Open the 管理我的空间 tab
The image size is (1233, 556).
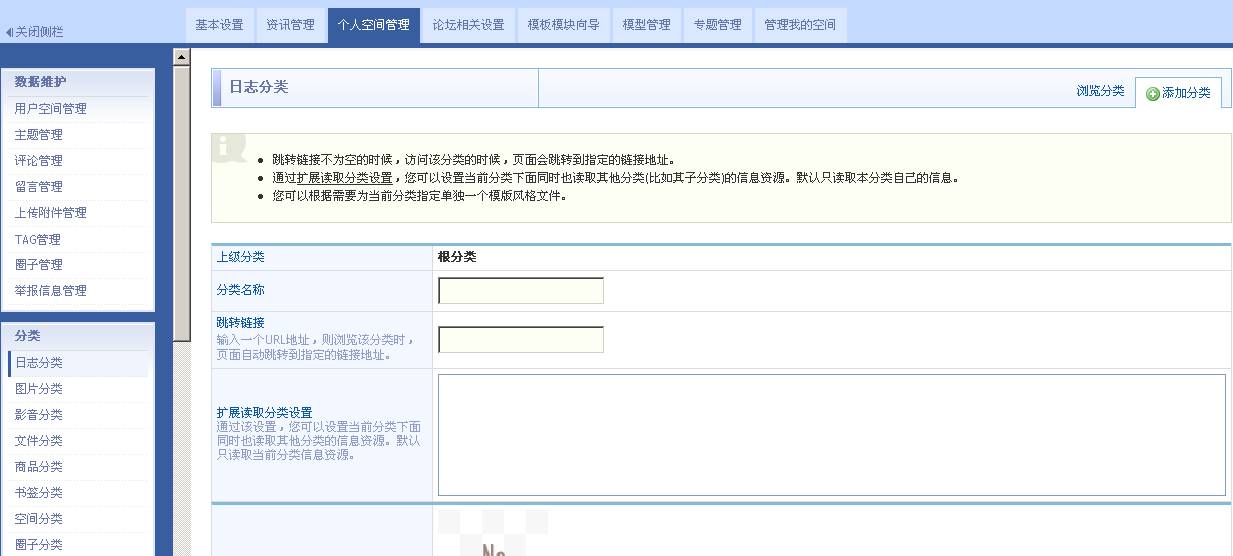click(800, 25)
